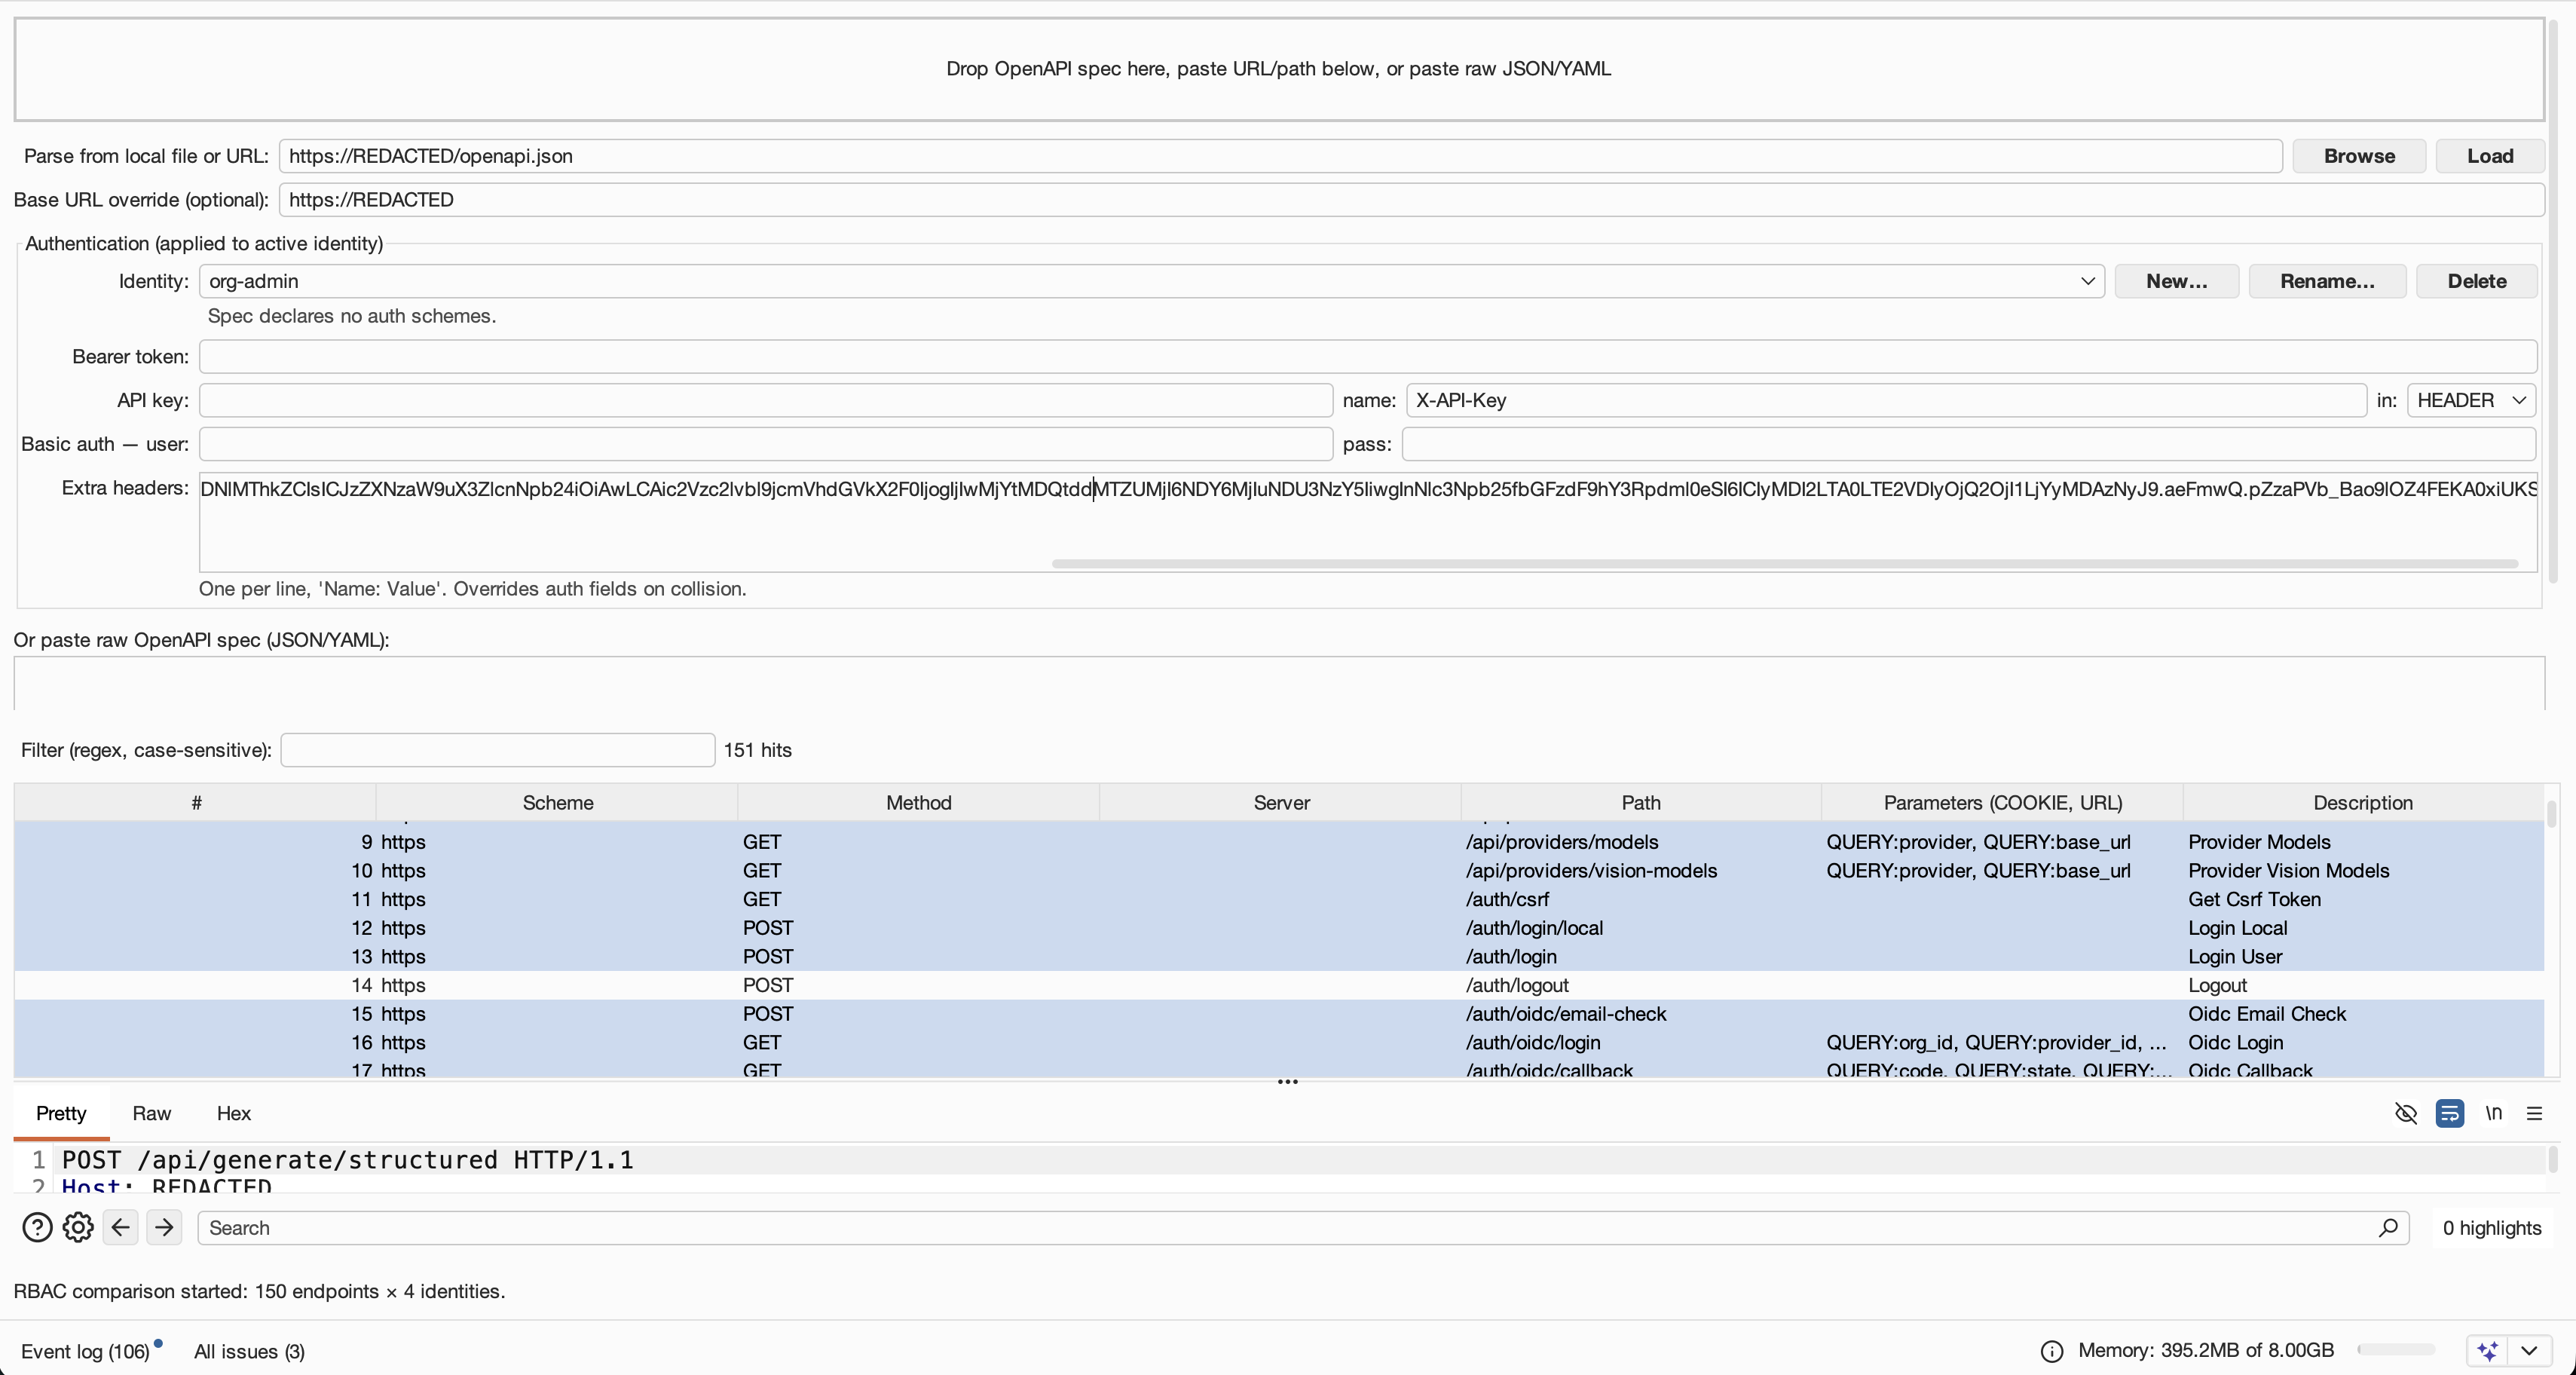The width and height of the screenshot is (2576, 1375).
Task: Select row 14 /auth/logout endpoint
Action: pos(1279,986)
